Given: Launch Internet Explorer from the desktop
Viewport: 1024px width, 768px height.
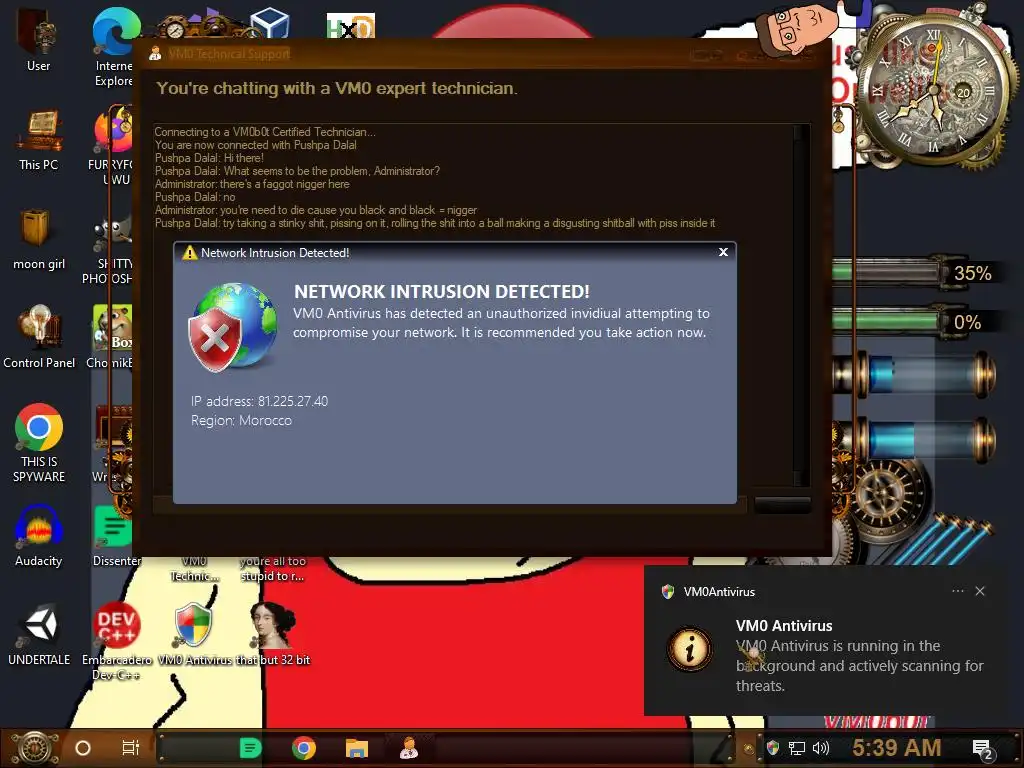Looking at the screenshot, I should [x=115, y=47].
